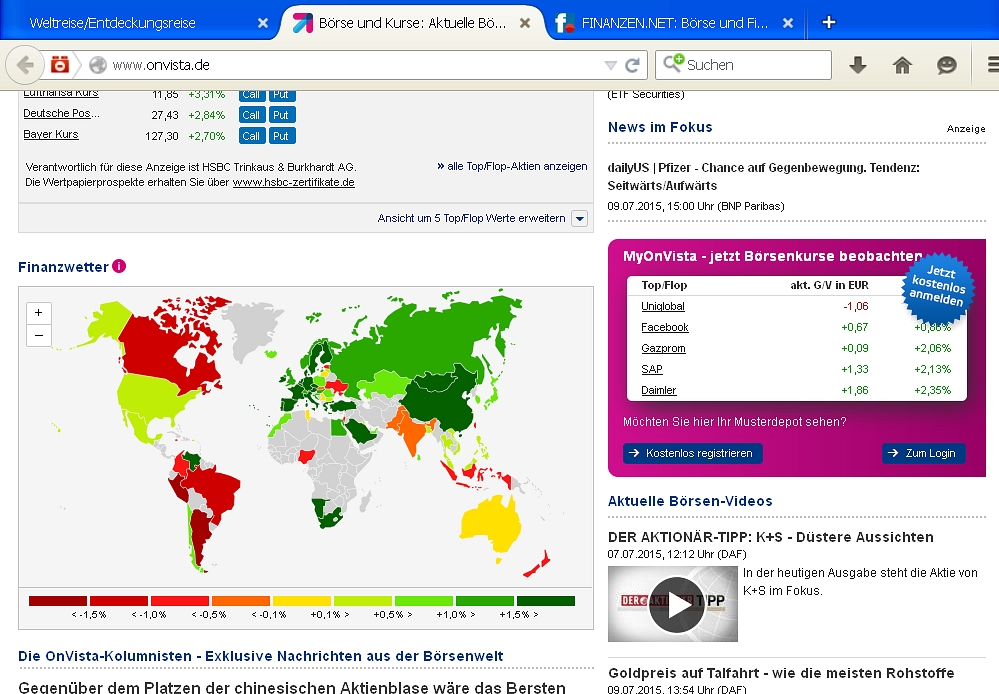Click Canada on the Finanzwetter map

tap(153, 347)
